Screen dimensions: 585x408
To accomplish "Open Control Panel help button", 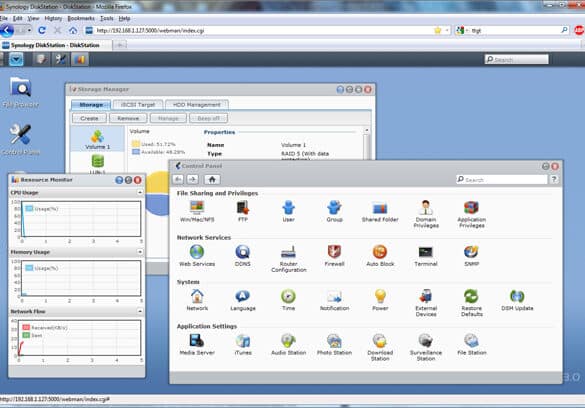I will tap(554, 179).
